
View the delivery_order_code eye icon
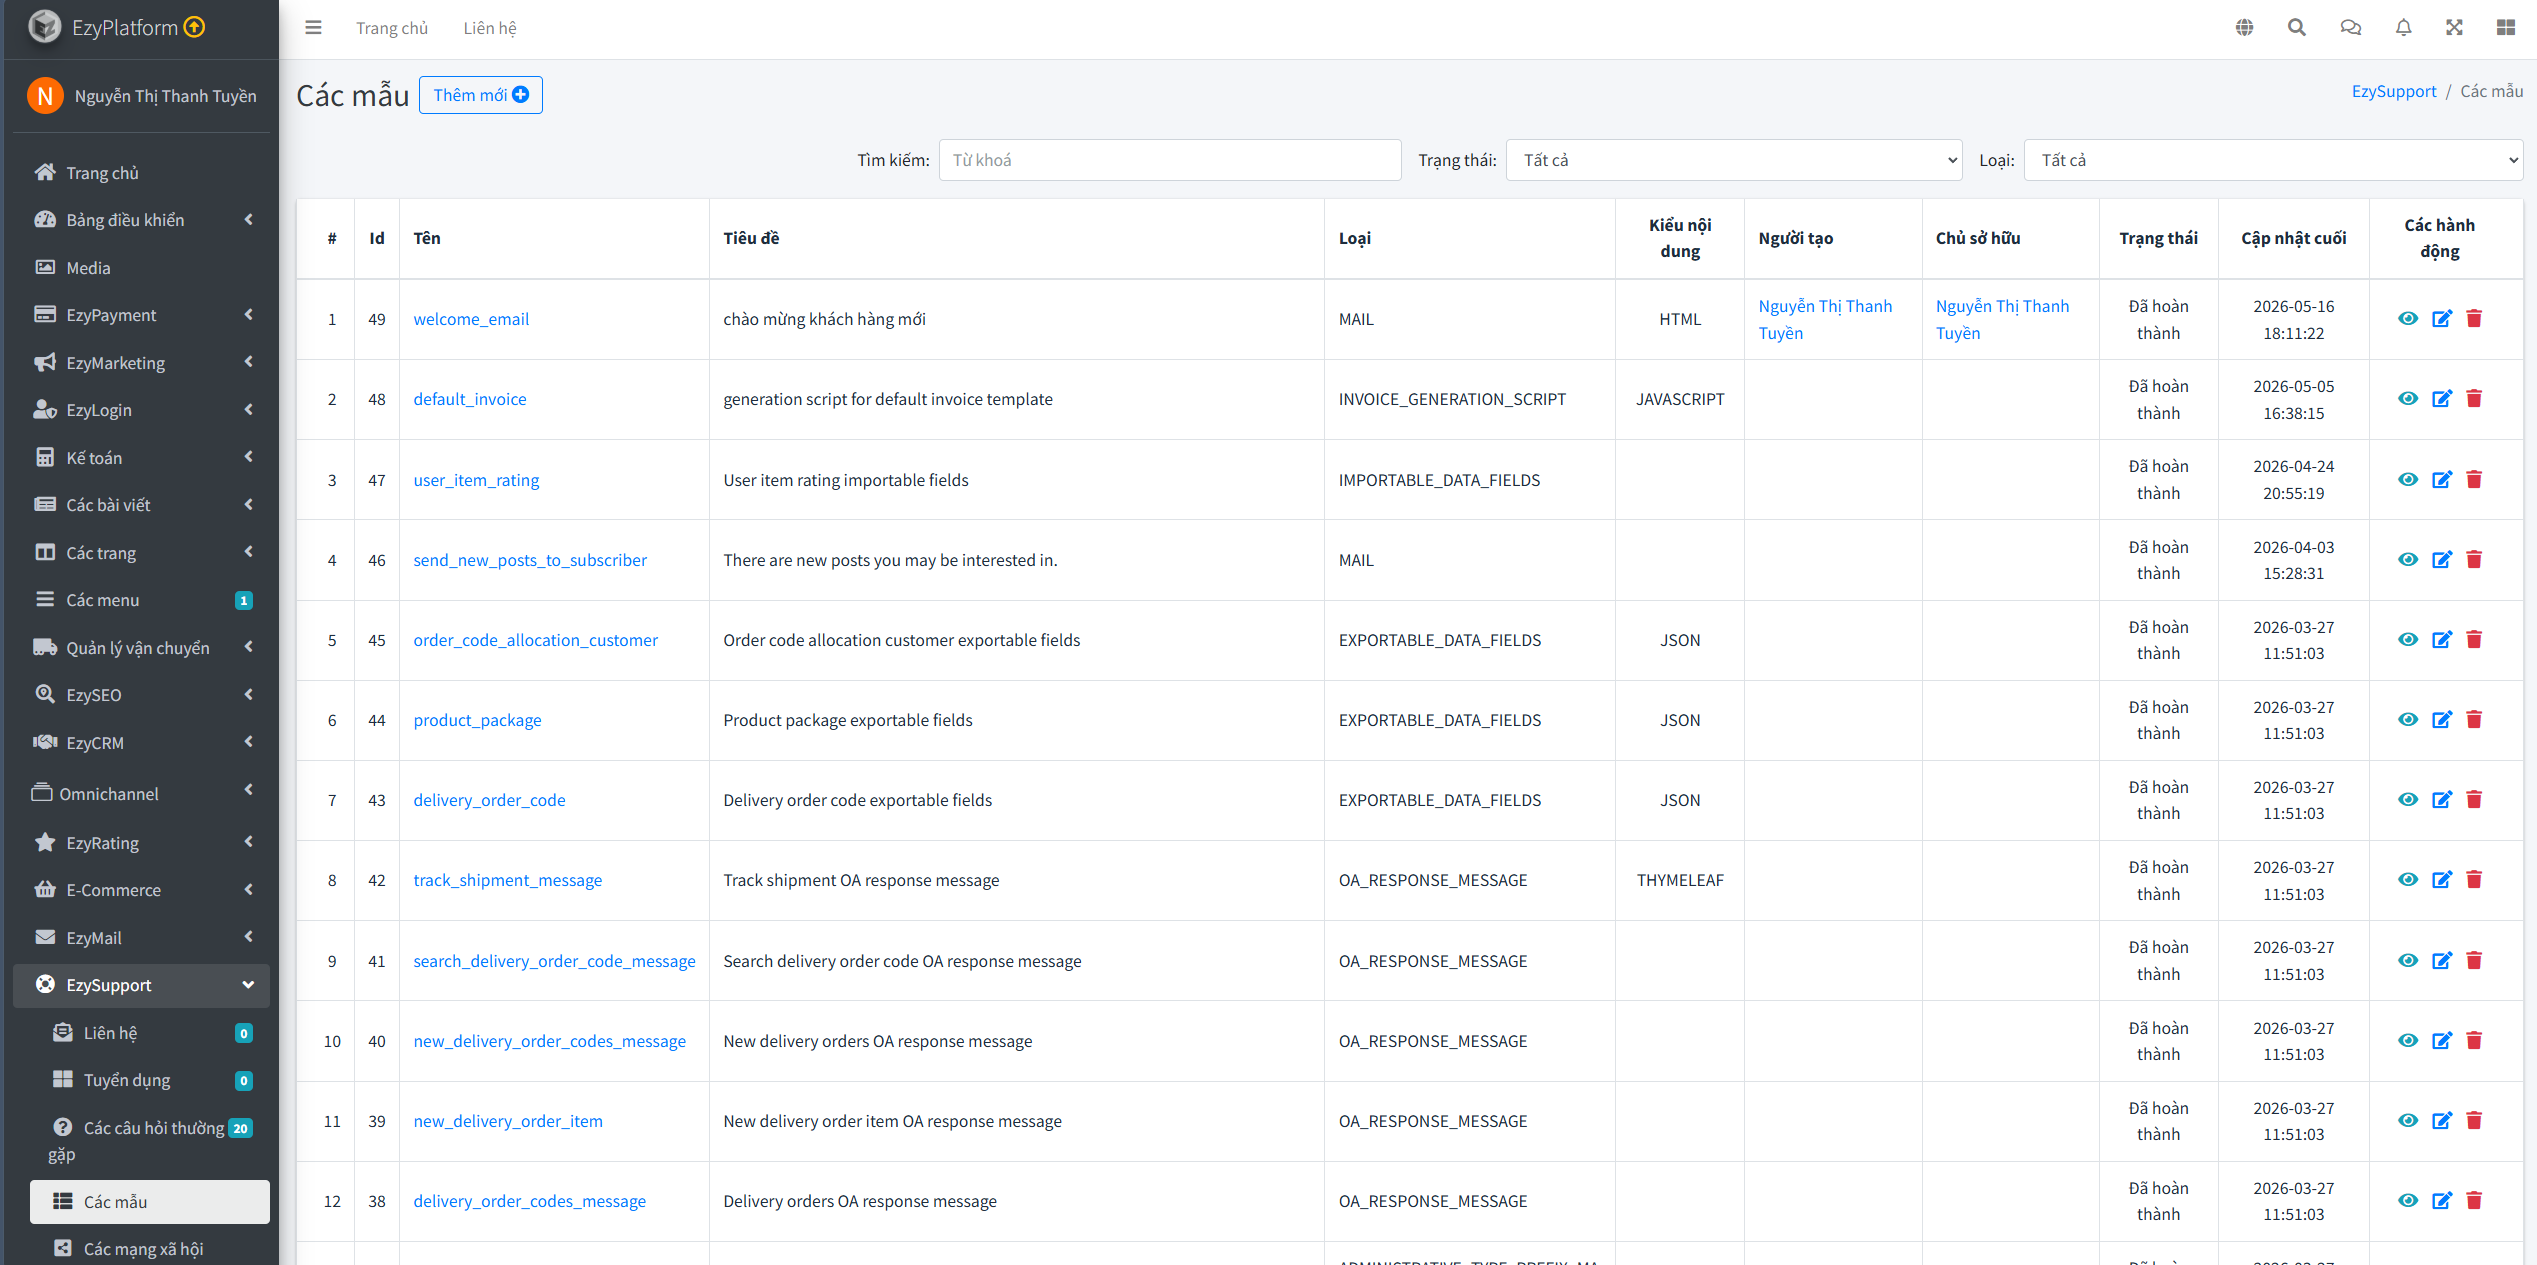pyautogui.click(x=2408, y=800)
